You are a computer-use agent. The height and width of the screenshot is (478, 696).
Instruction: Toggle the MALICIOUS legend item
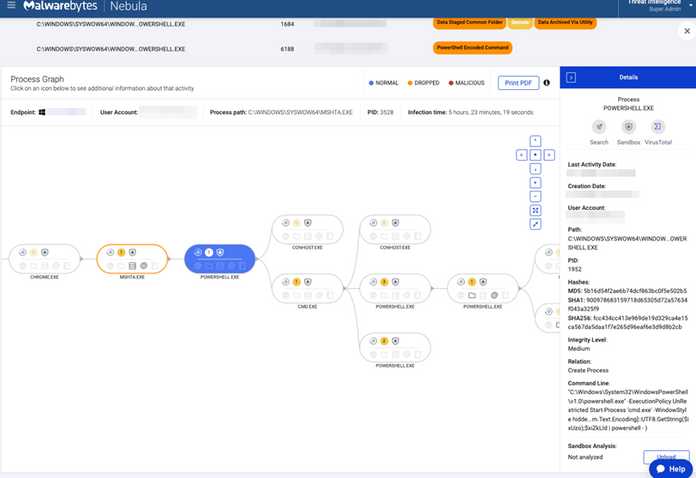pyautogui.click(x=466, y=83)
